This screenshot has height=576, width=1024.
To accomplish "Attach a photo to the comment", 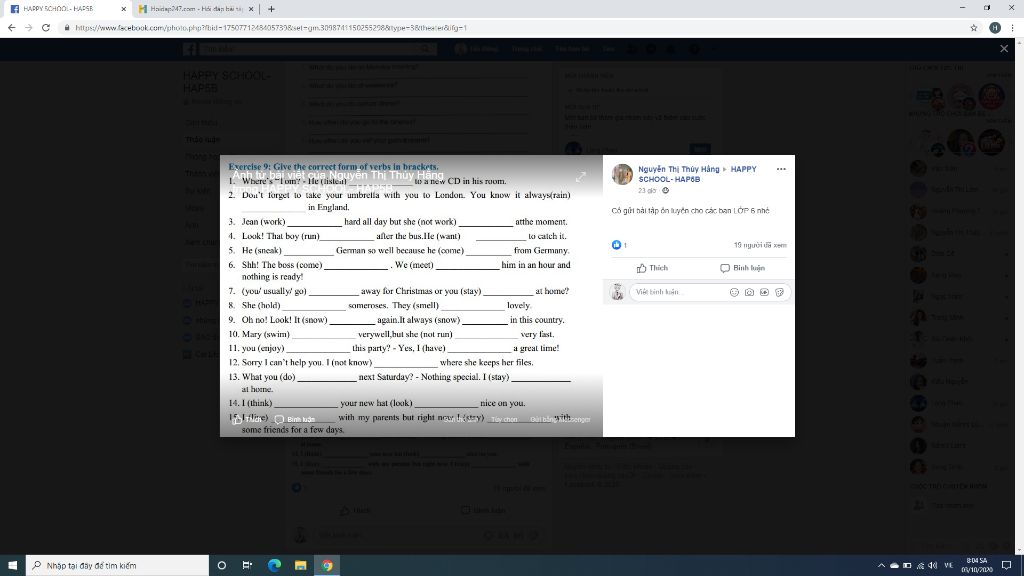I will (x=749, y=292).
